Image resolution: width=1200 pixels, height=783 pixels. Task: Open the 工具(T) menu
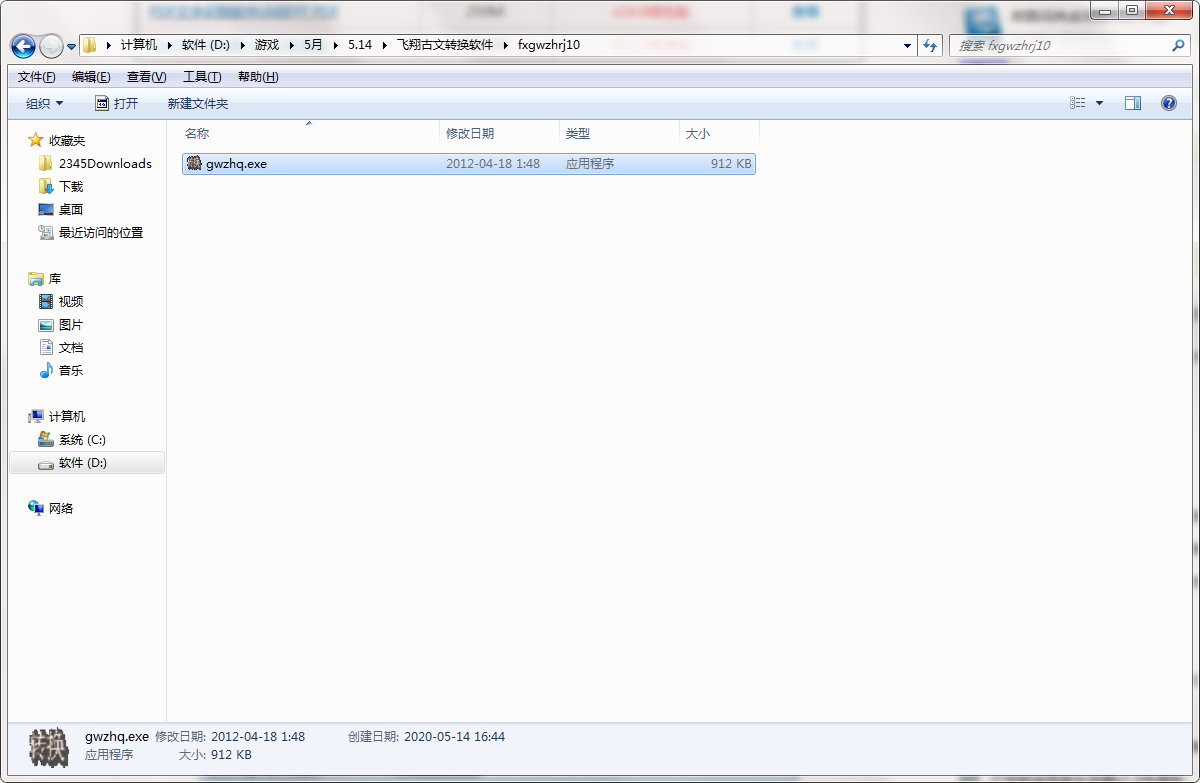pyautogui.click(x=202, y=77)
